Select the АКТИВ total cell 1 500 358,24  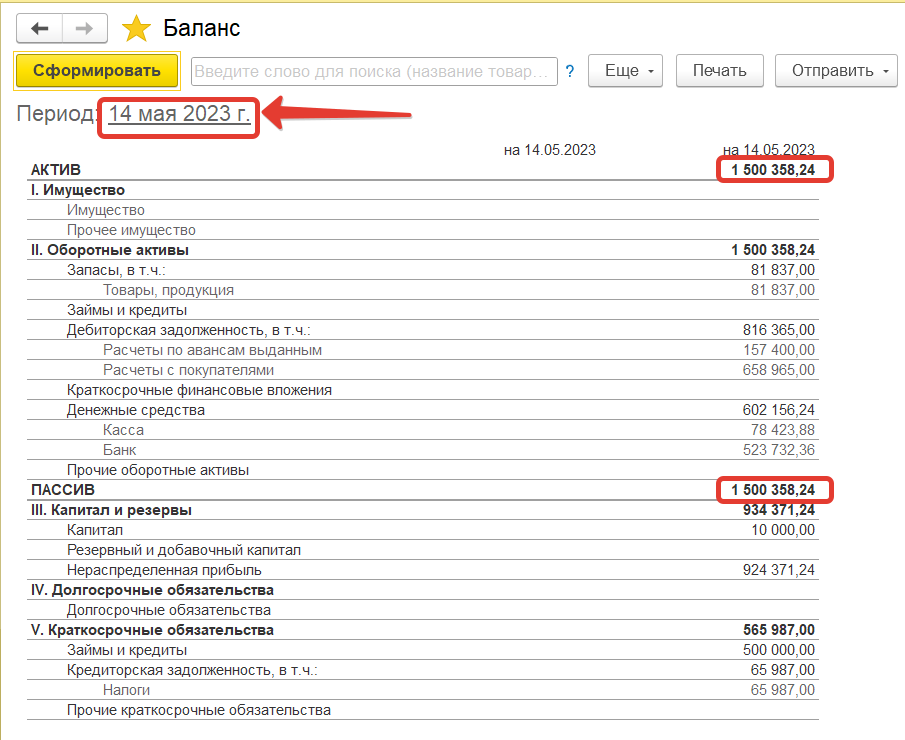coord(774,170)
